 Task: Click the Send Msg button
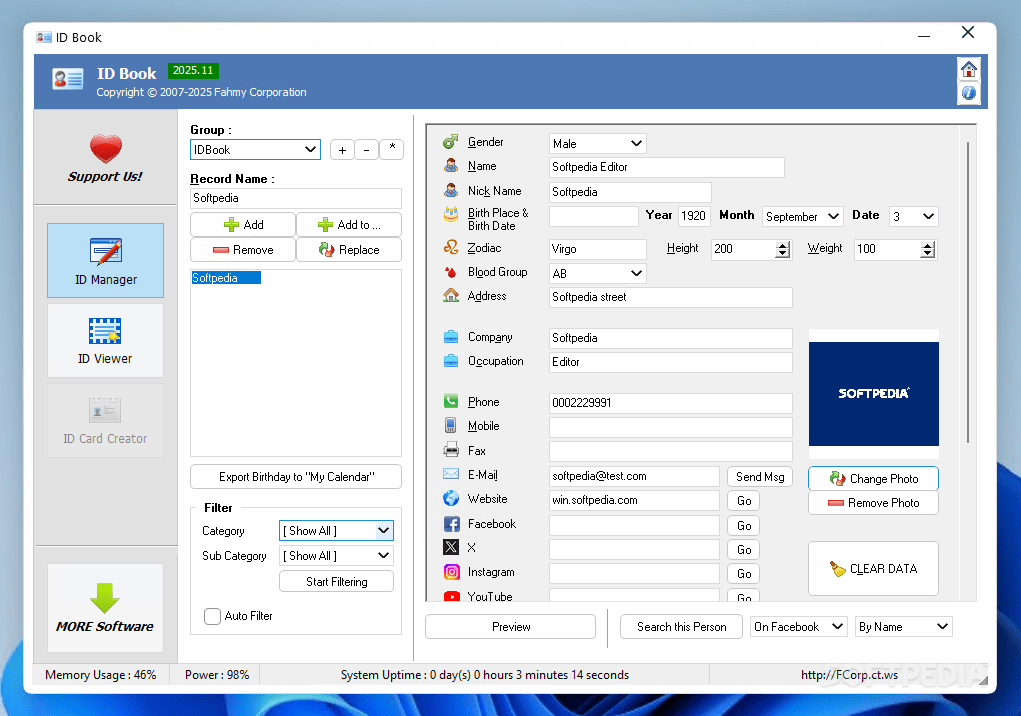click(759, 476)
